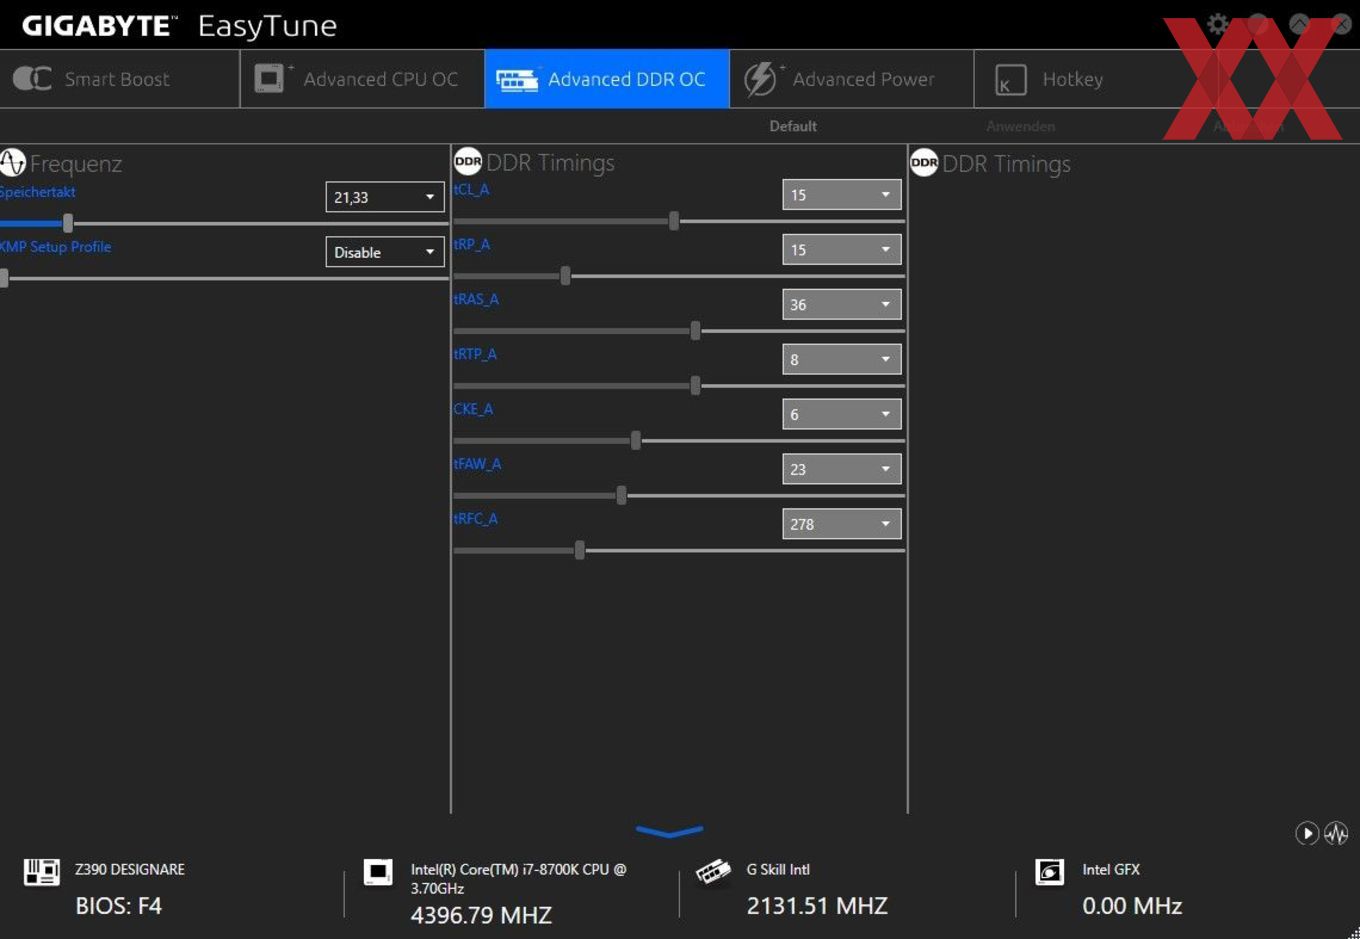Screen dimensions: 1360x939
Task: Click the tFAW_A slider handle
Action: click(622, 495)
